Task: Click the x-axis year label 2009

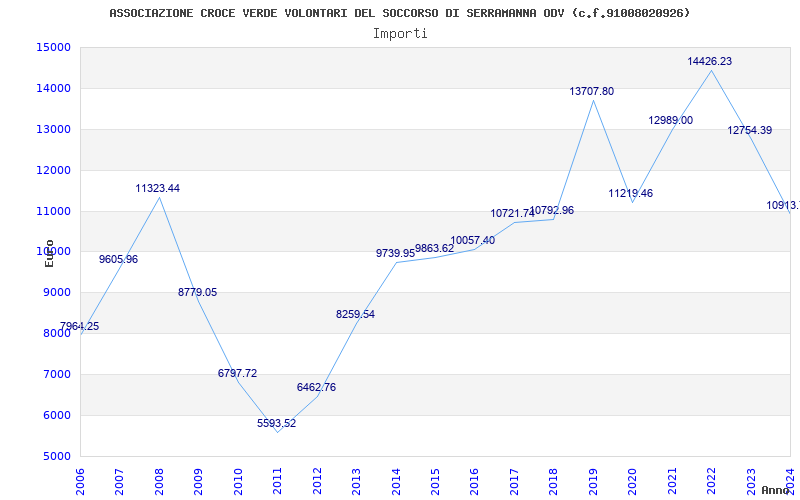Action: tap(198, 481)
